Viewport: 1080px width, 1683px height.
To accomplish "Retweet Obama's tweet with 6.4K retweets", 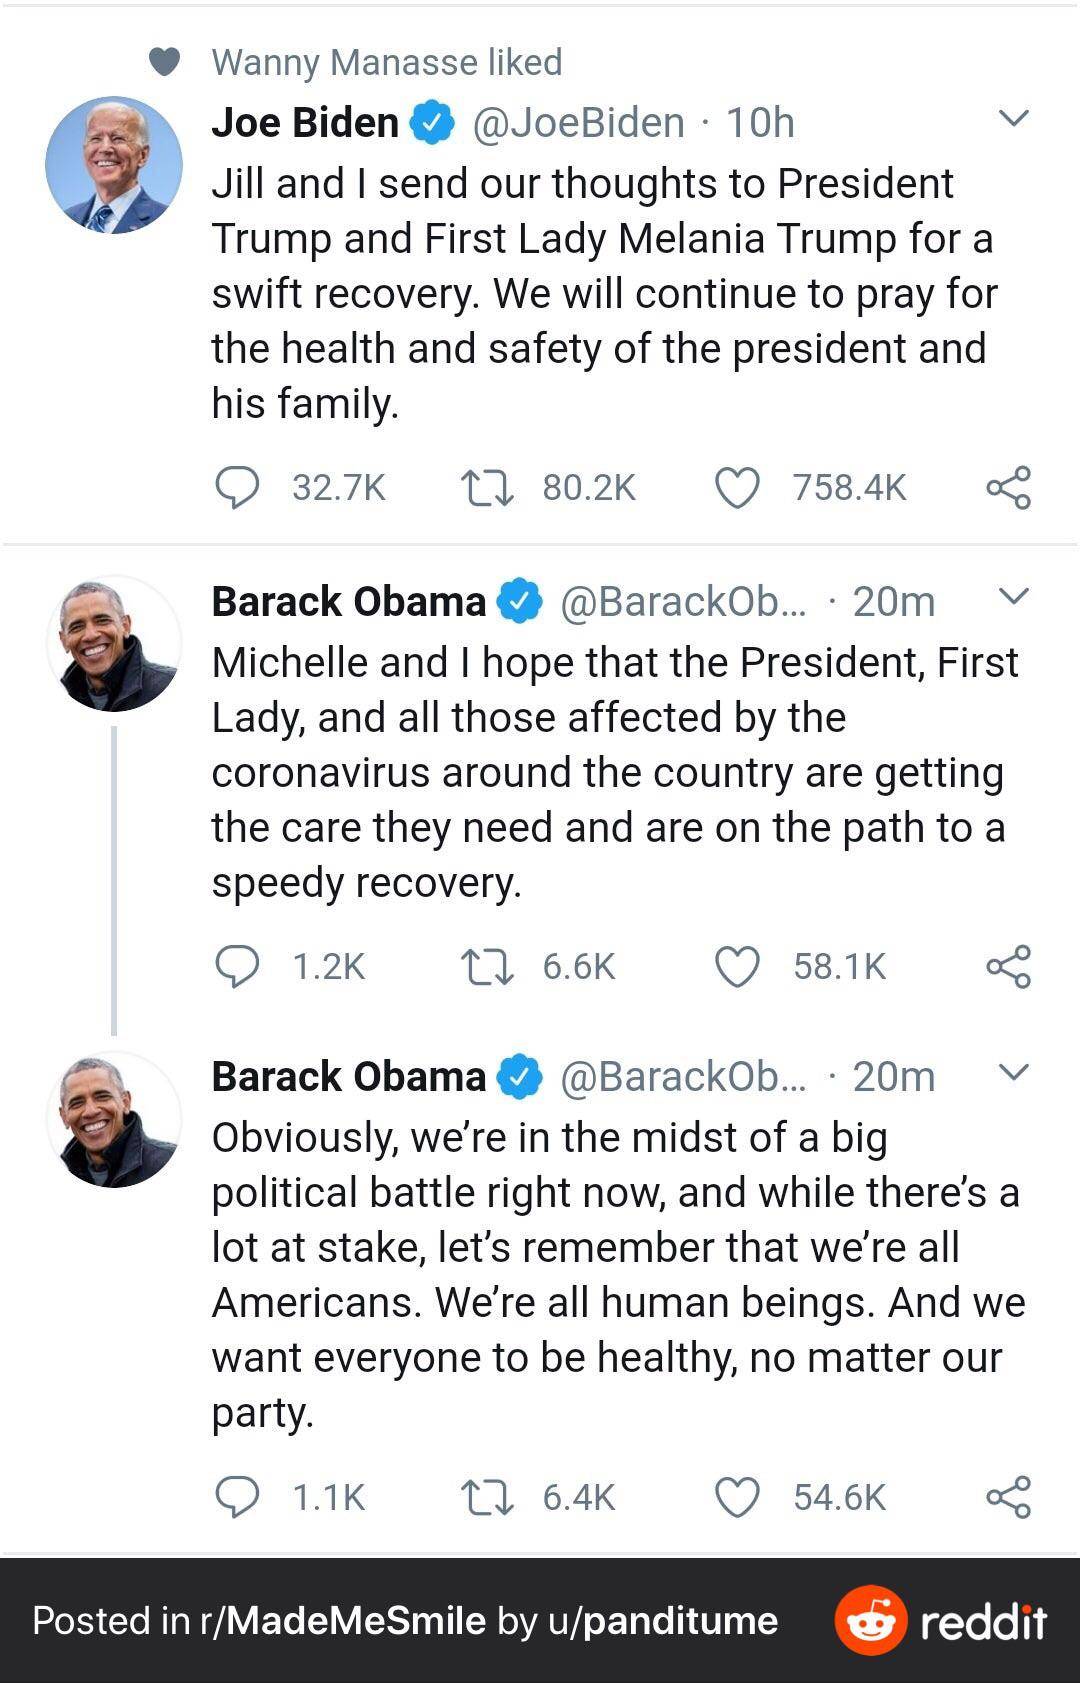I will pos(487,1497).
